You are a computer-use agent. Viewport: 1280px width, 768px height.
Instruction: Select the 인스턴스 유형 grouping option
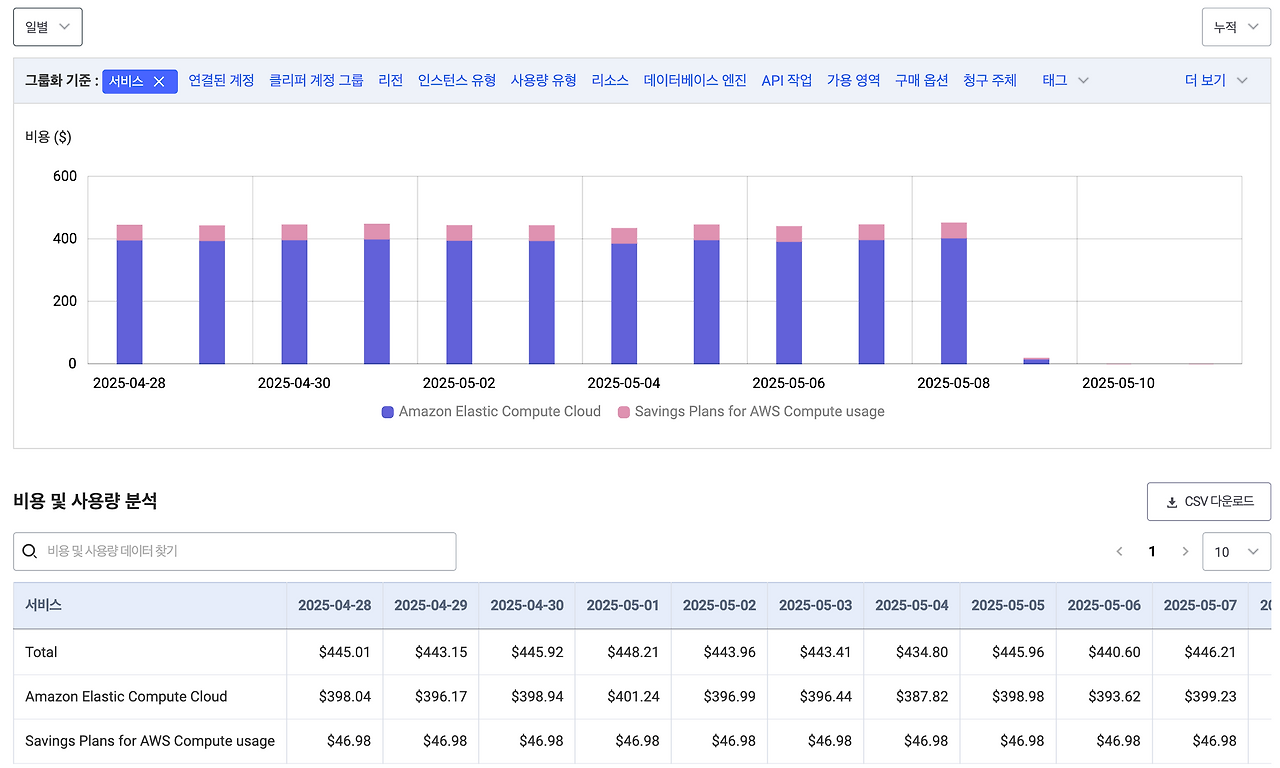(x=457, y=80)
